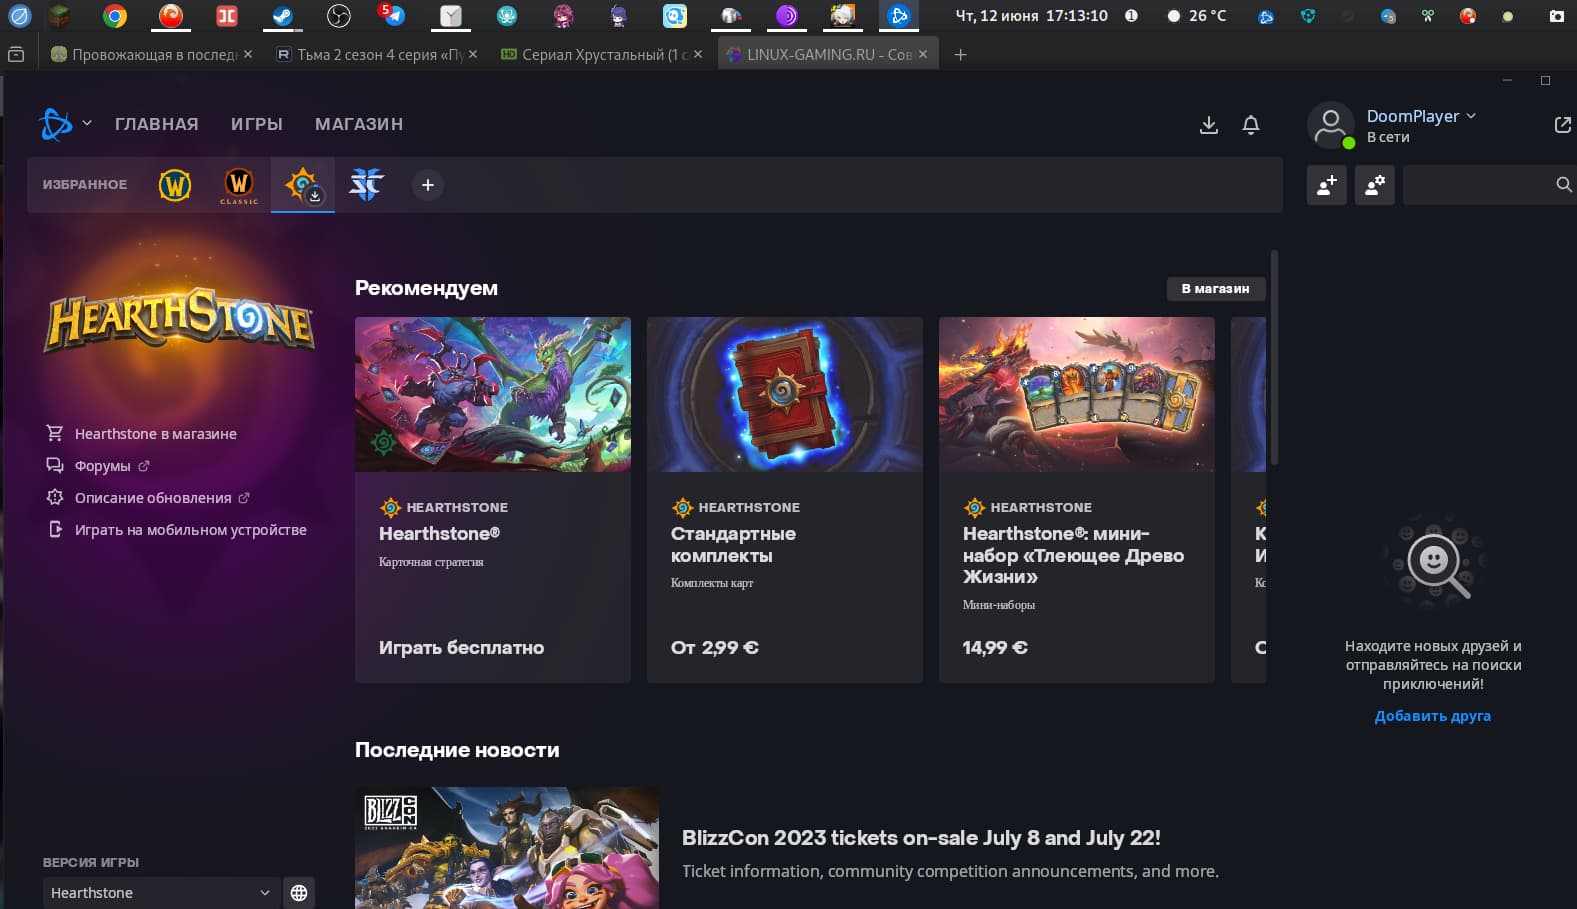Open the ИГРЫ tab
Viewport: 1577px width, 909px height.
[257, 124]
